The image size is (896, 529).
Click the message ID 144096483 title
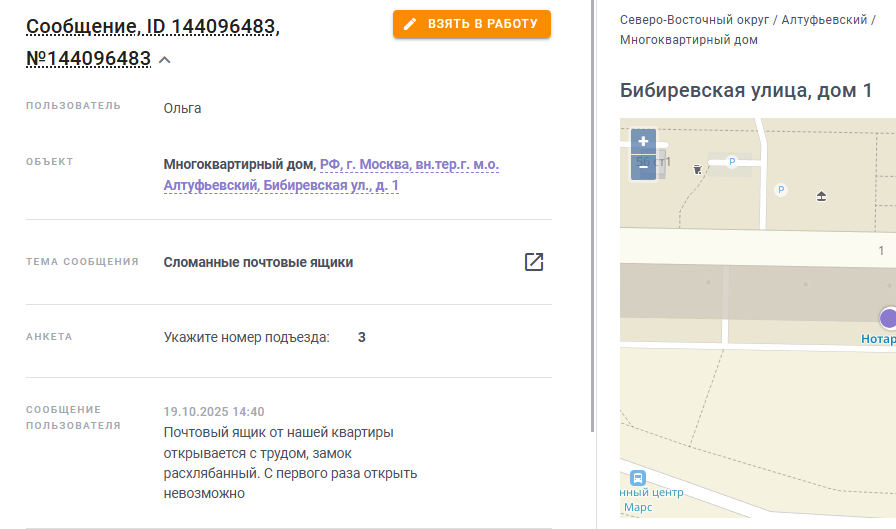pyautogui.click(x=153, y=42)
